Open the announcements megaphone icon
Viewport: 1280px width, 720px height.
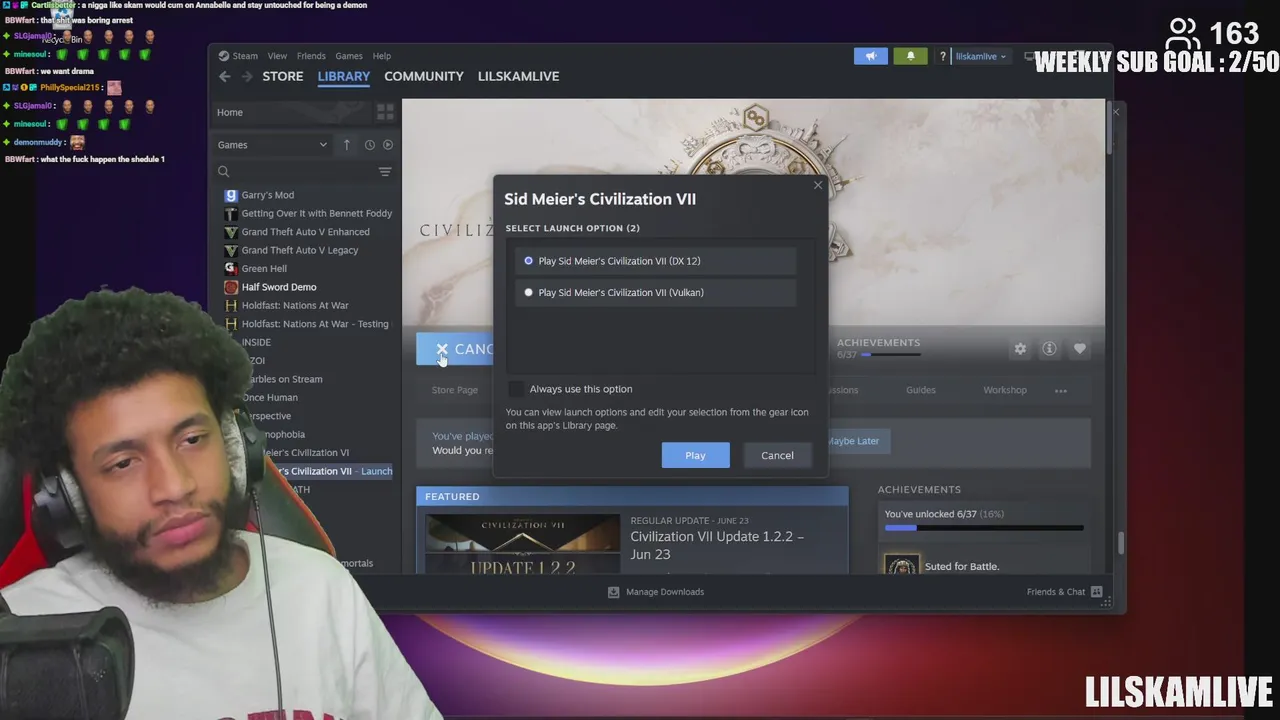click(x=871, y=56)
